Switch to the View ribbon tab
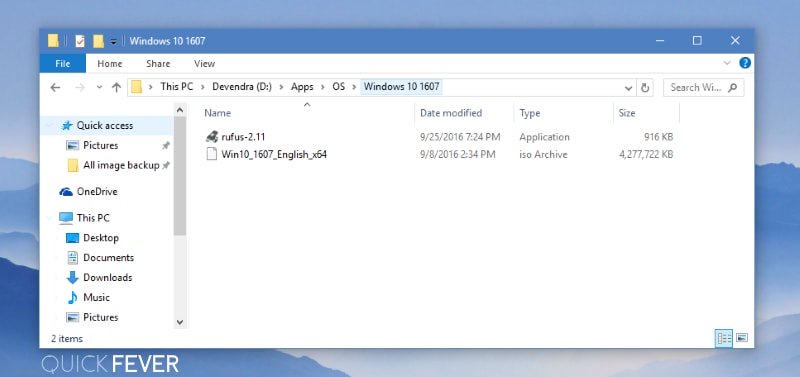Screen dimensions: 800x377 point(205,64)
